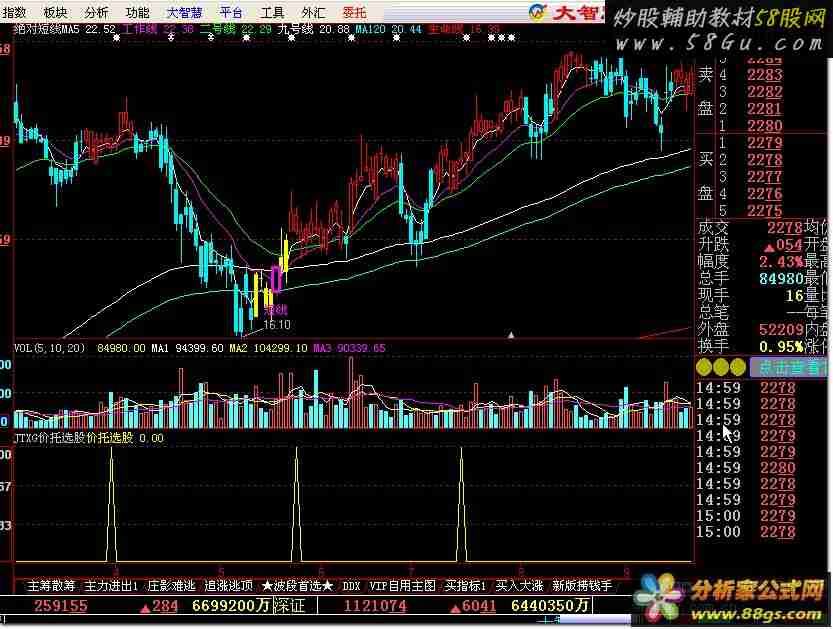Open the 大智慧 menu

click(x=185, y=12)
